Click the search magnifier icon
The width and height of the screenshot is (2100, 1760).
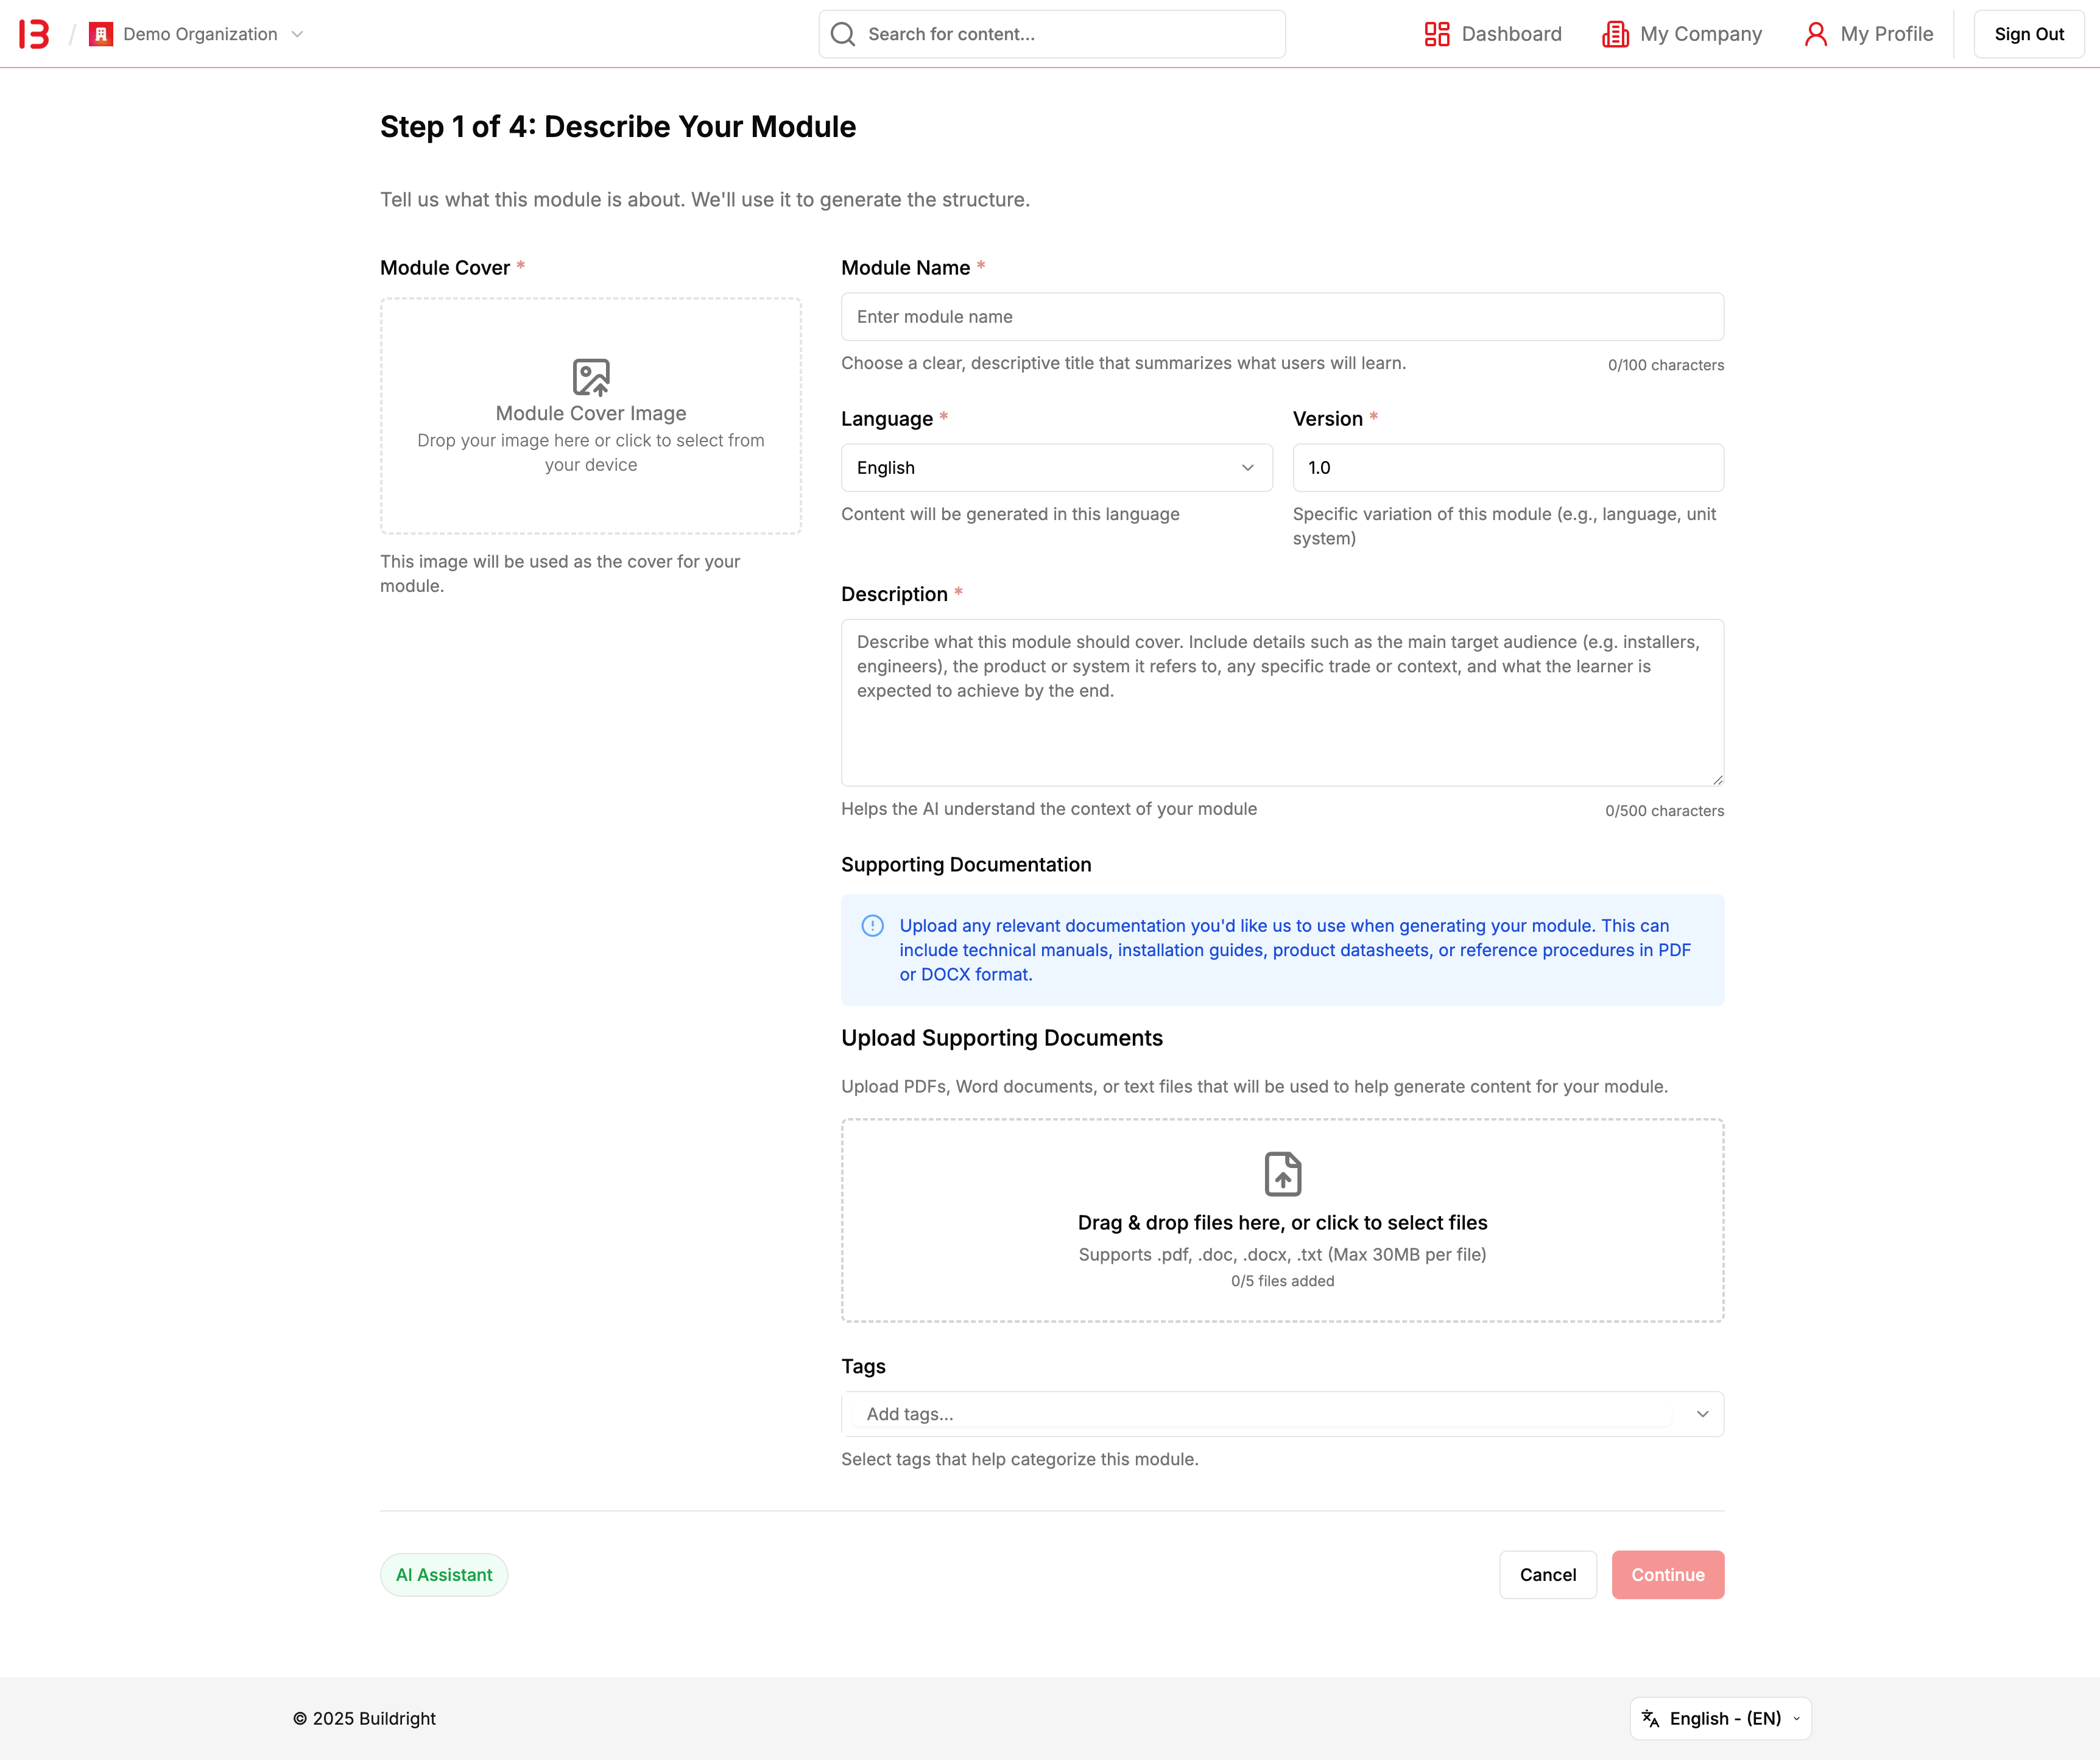pyautogui.click(x=843, y=34)
